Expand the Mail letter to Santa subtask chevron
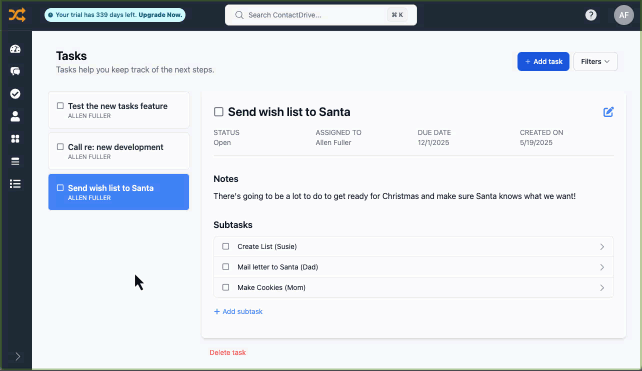Image resolution: width=642 pixels, height=371 pixels. (x=602, y=267)
